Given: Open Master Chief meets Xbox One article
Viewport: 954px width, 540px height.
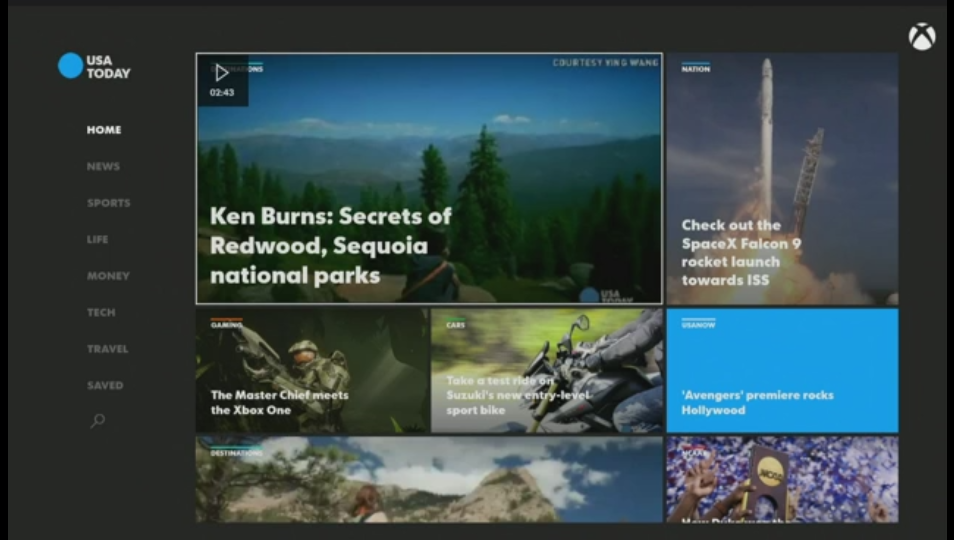Looking at the screenshot, I should point(279,402).
